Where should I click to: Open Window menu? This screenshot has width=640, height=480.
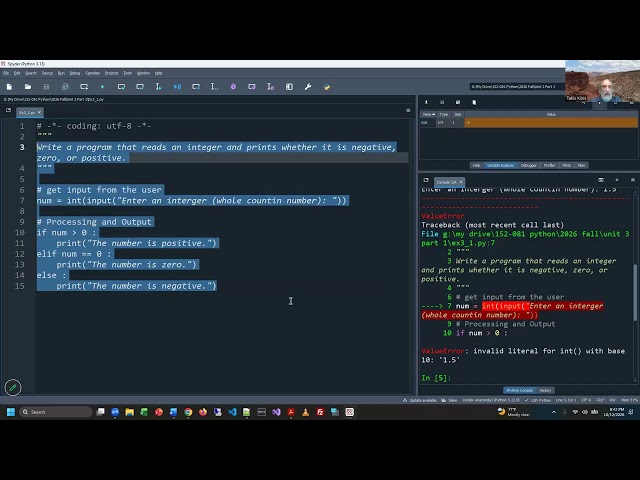pos(143,73)
